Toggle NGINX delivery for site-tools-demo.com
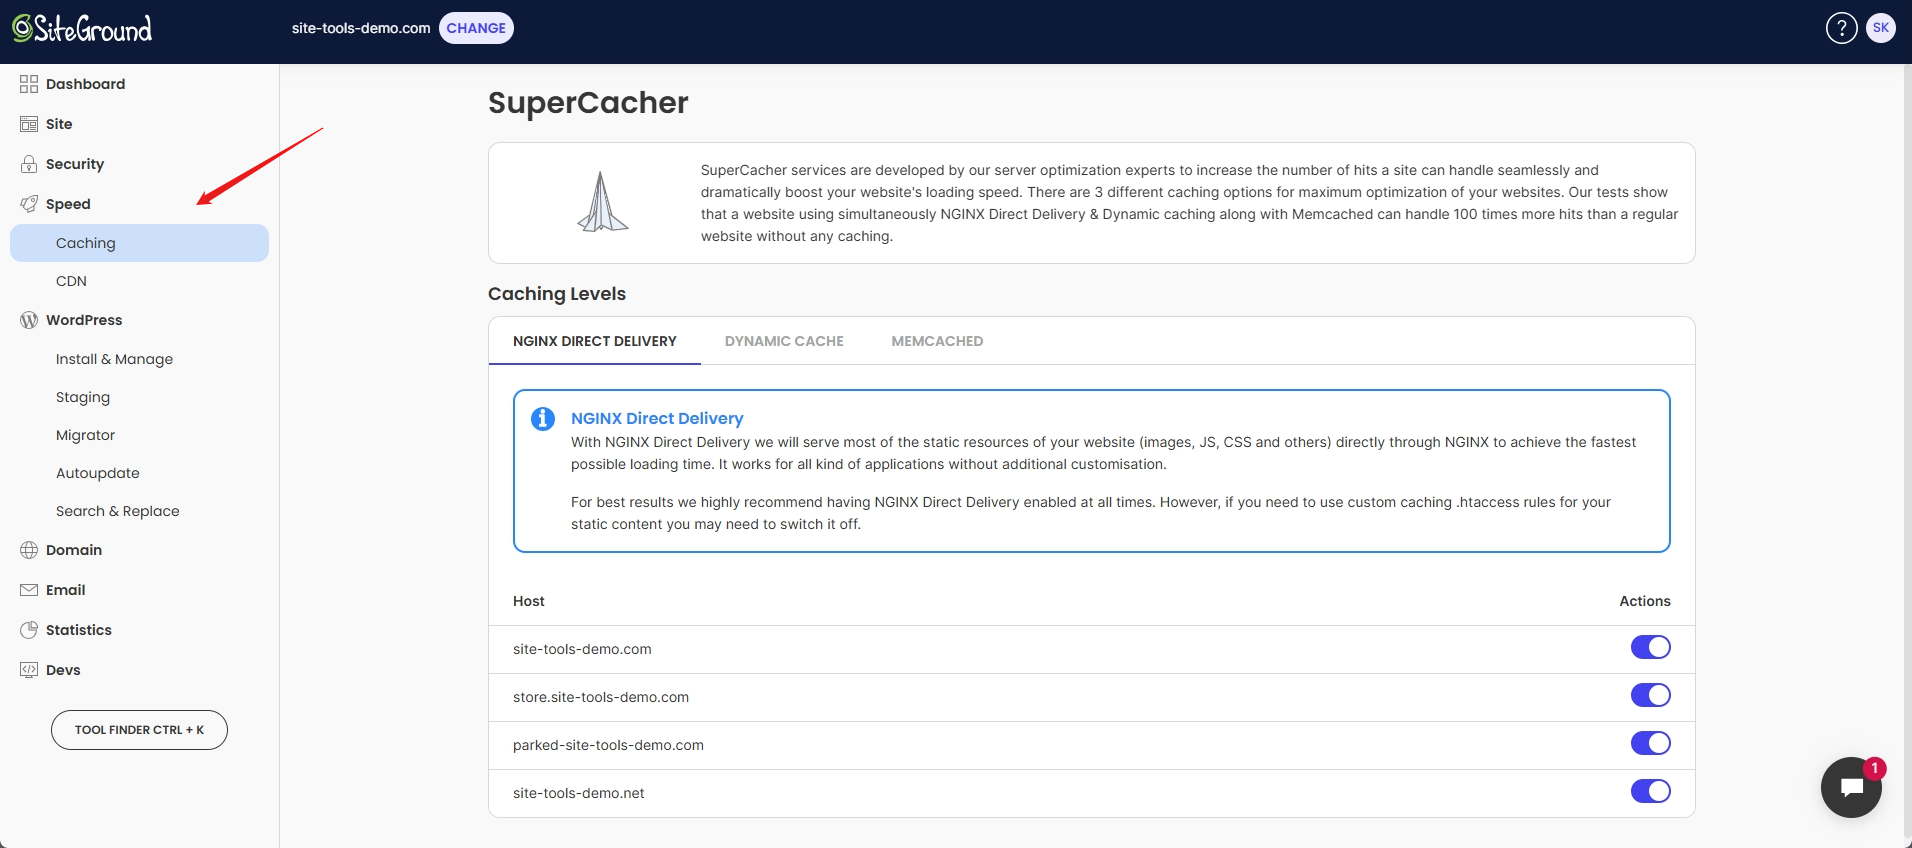1912x848 pixels. click(x=1650, y=647)
